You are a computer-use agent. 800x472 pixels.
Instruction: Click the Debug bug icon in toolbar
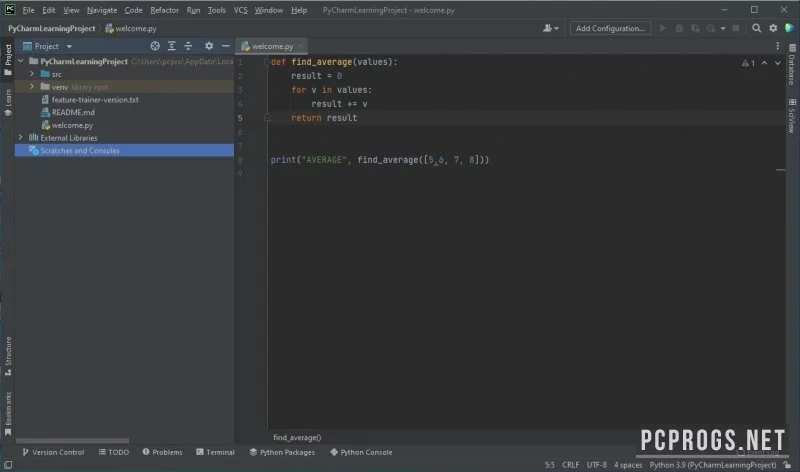click(x=679, y=29)
